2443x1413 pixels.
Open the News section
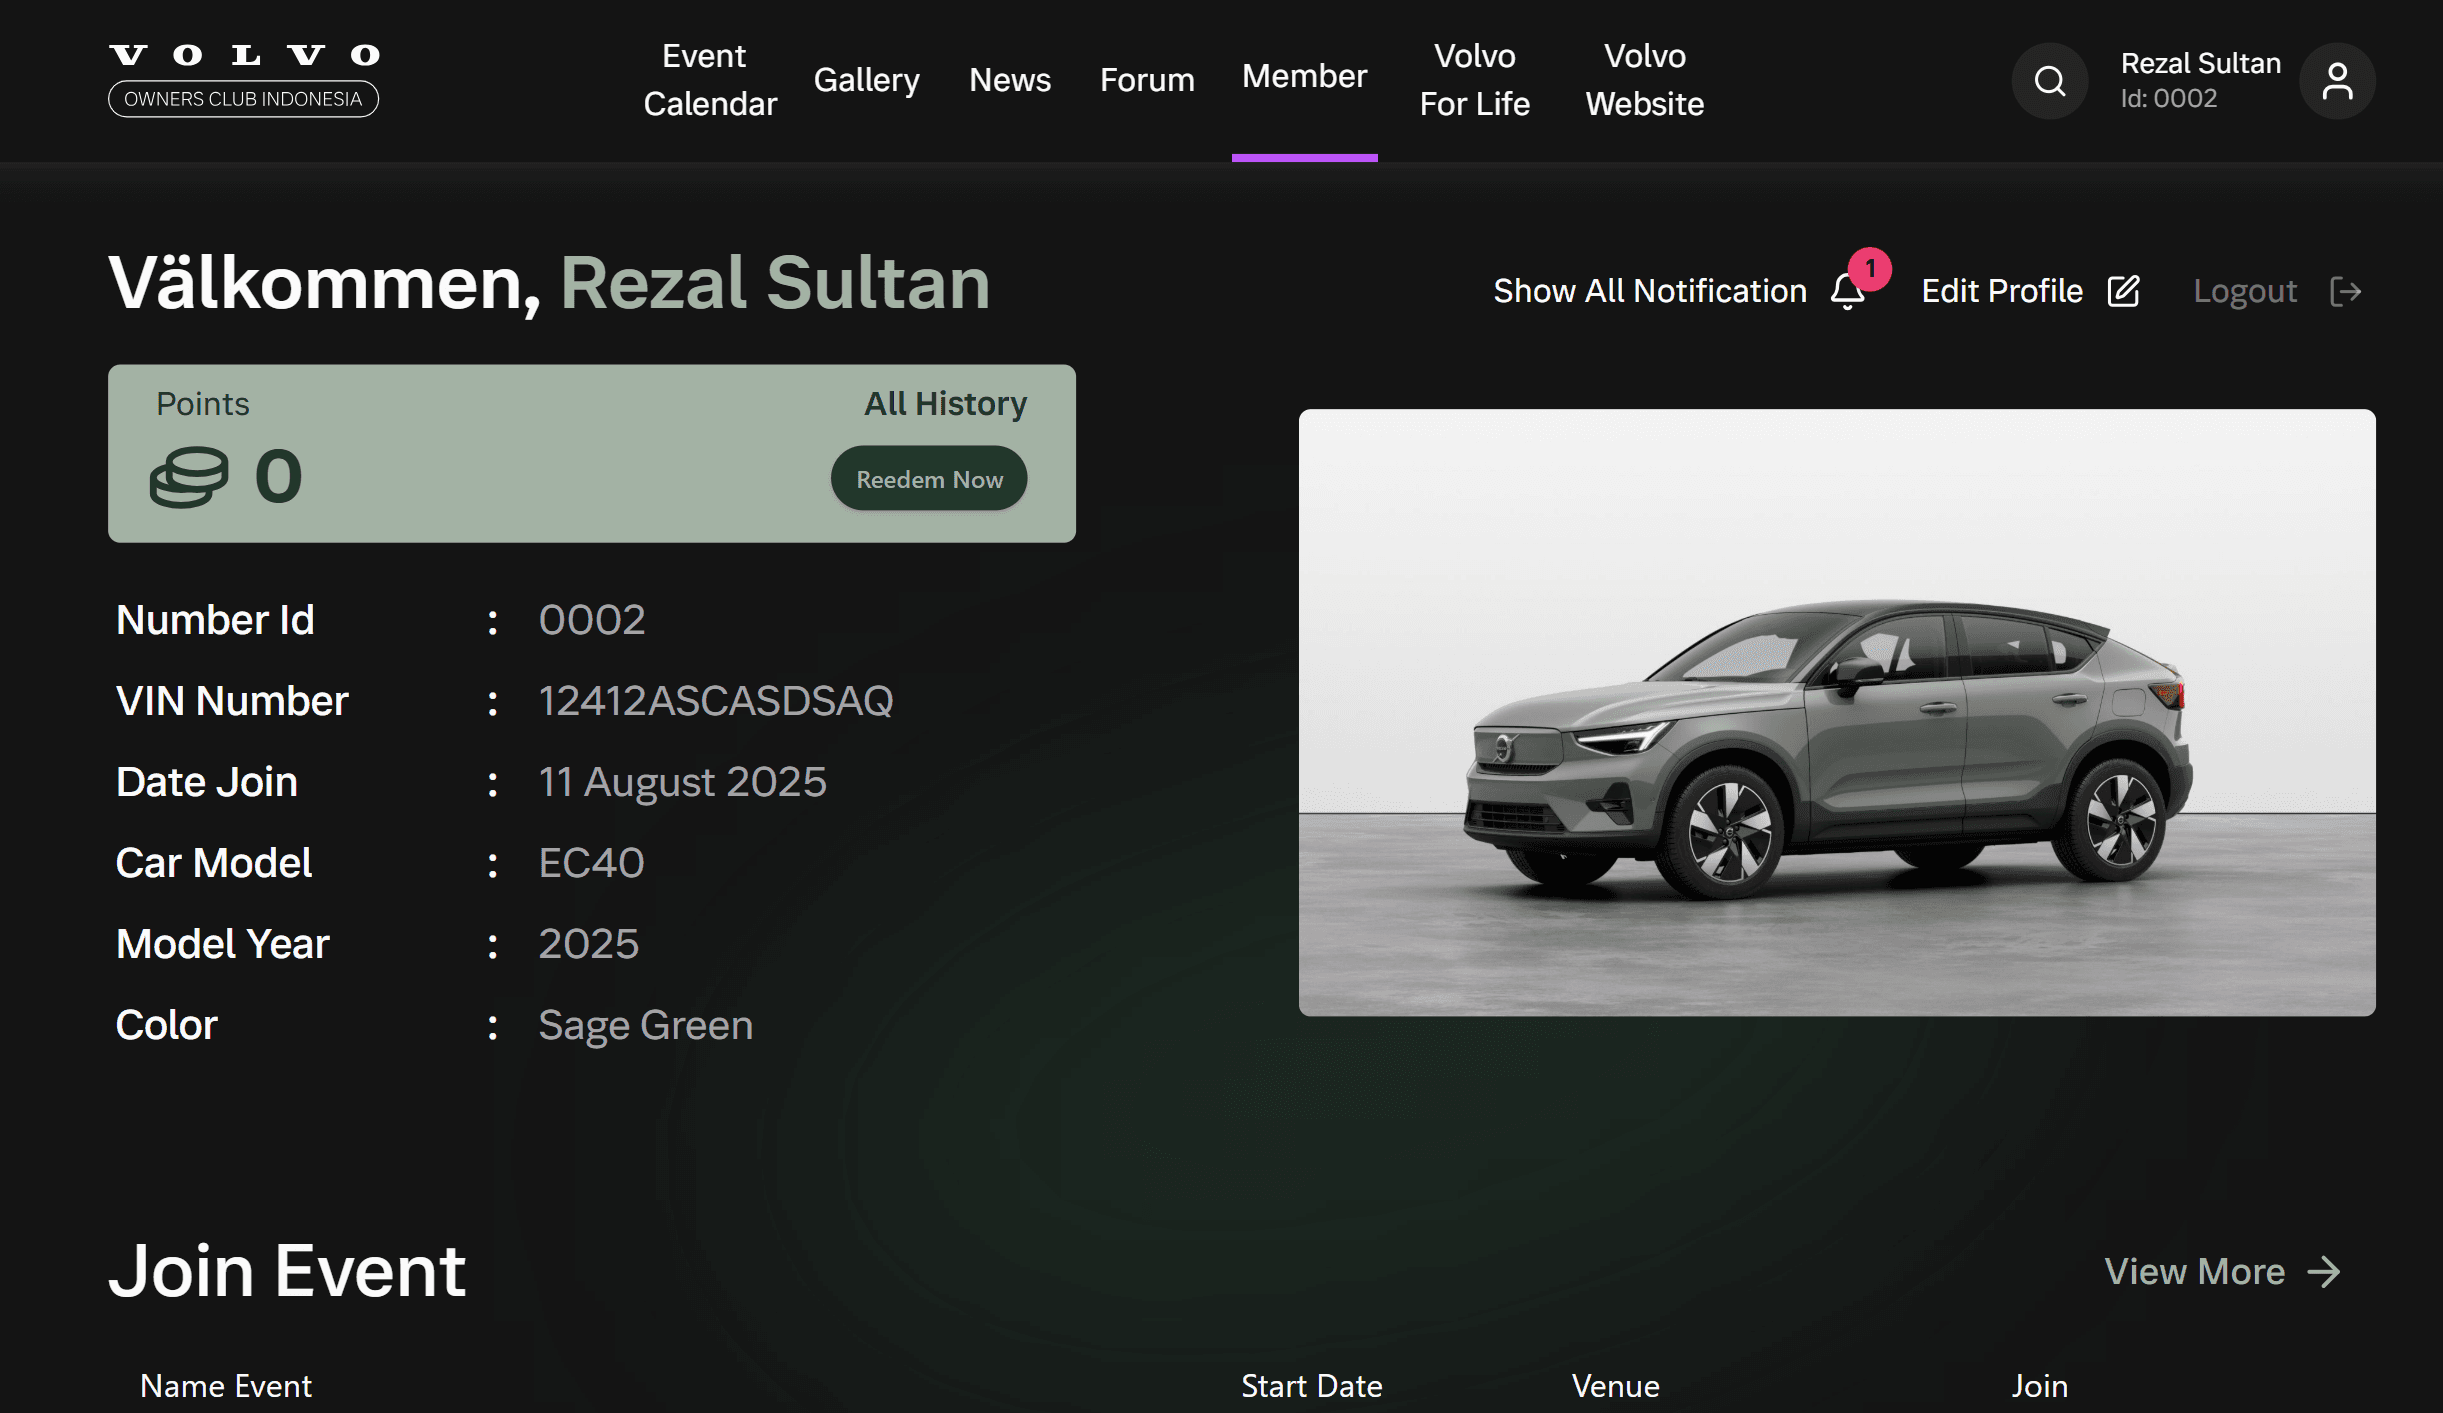1009,80
